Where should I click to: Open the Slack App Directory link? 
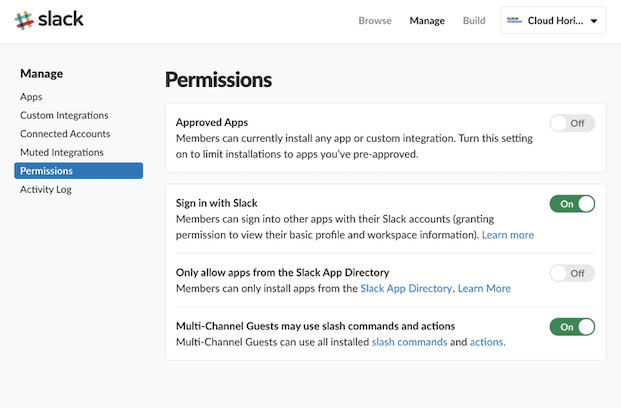pyautogui.click(x=406, y=288)
